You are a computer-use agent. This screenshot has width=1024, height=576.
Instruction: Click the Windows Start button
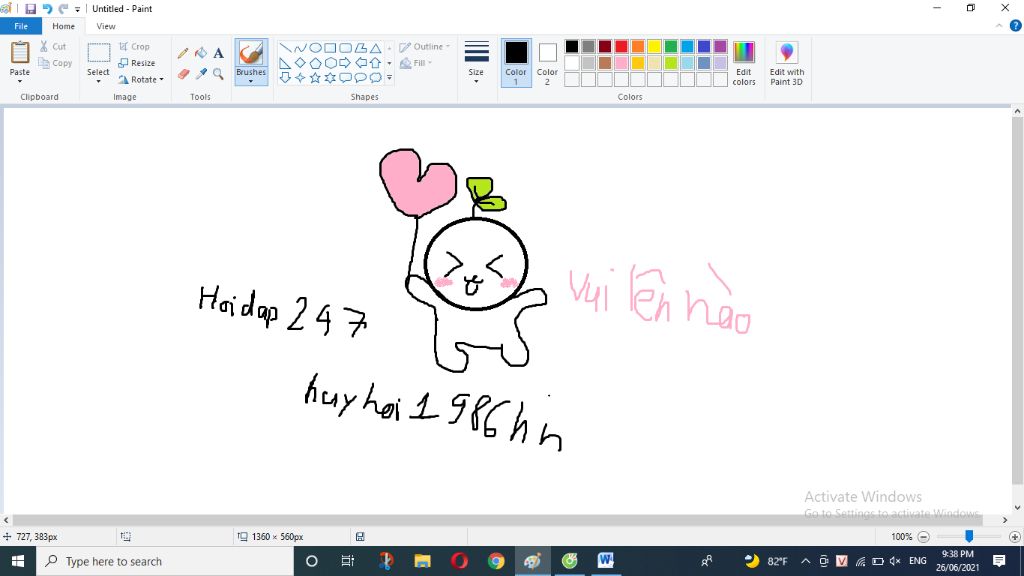click(x=18, y=561)
